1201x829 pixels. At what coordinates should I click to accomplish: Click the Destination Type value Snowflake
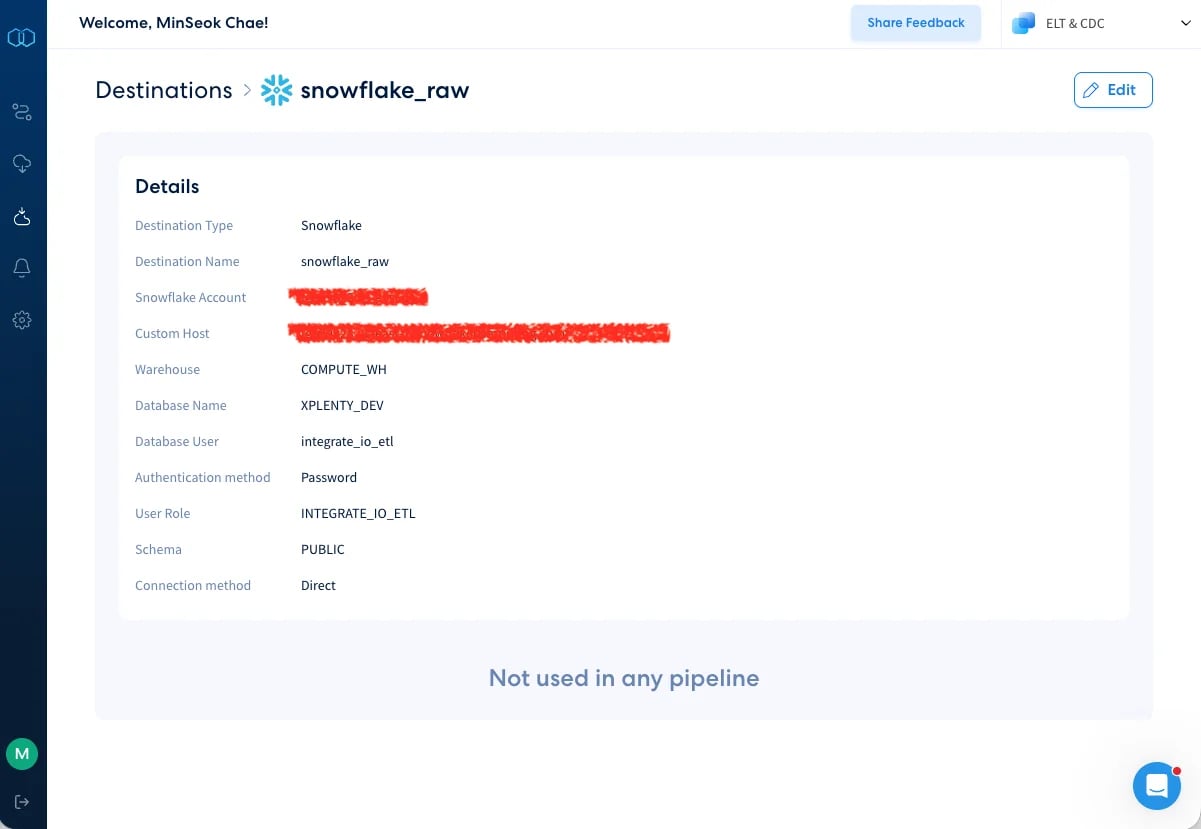331,226
